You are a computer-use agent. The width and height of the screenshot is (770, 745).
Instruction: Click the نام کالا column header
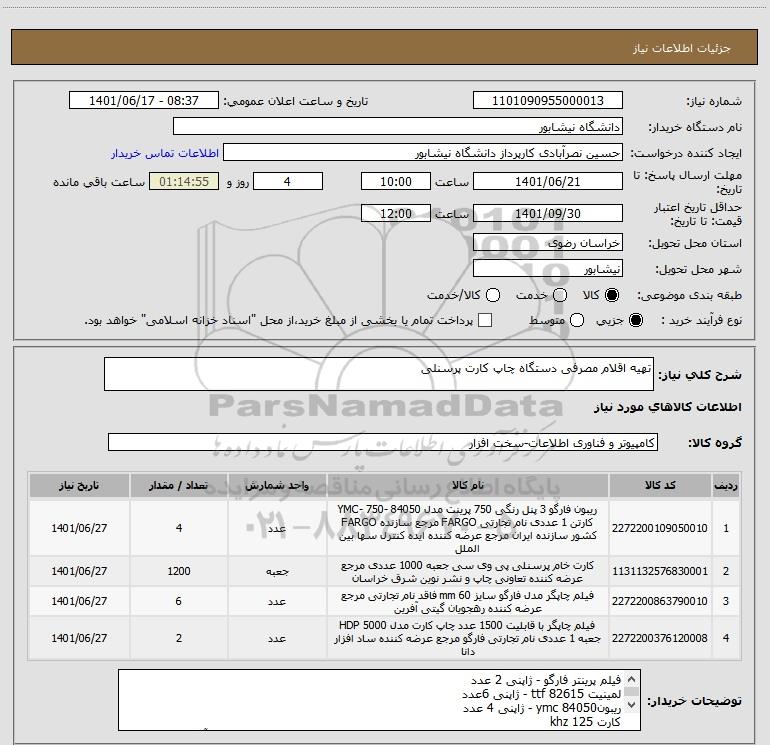pos(468,485)
